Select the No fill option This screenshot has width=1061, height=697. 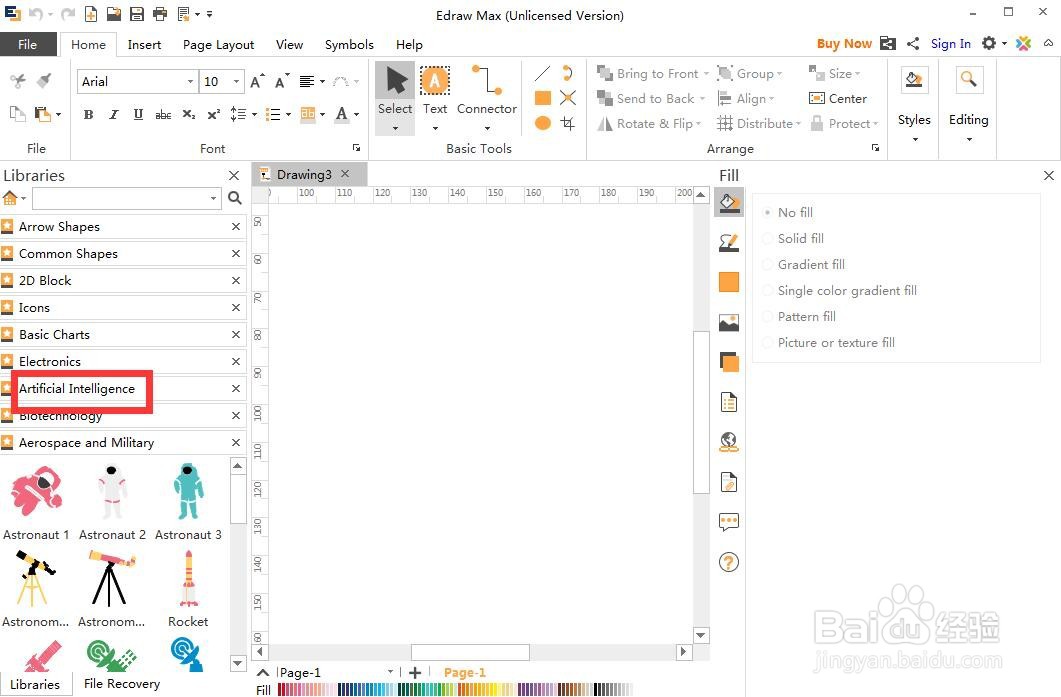coord(788,212)
